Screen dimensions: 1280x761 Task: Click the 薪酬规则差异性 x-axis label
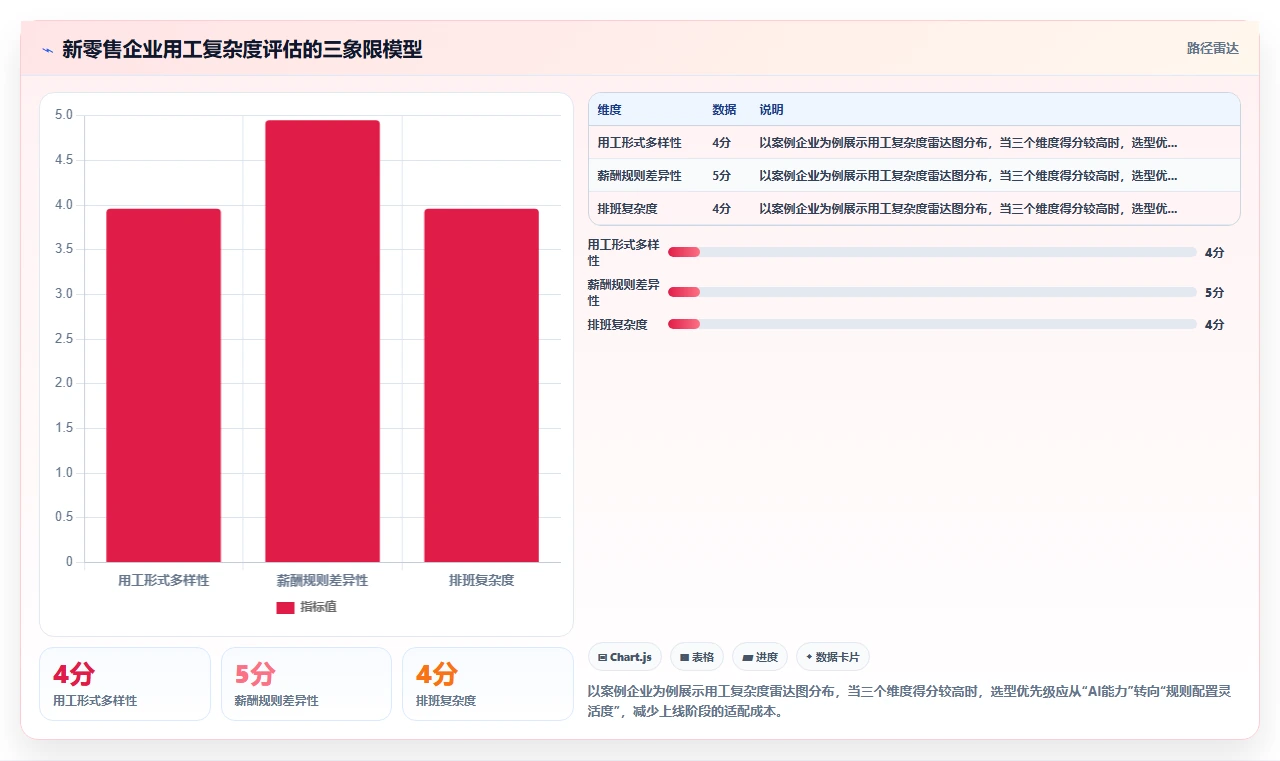pos(322,580)
